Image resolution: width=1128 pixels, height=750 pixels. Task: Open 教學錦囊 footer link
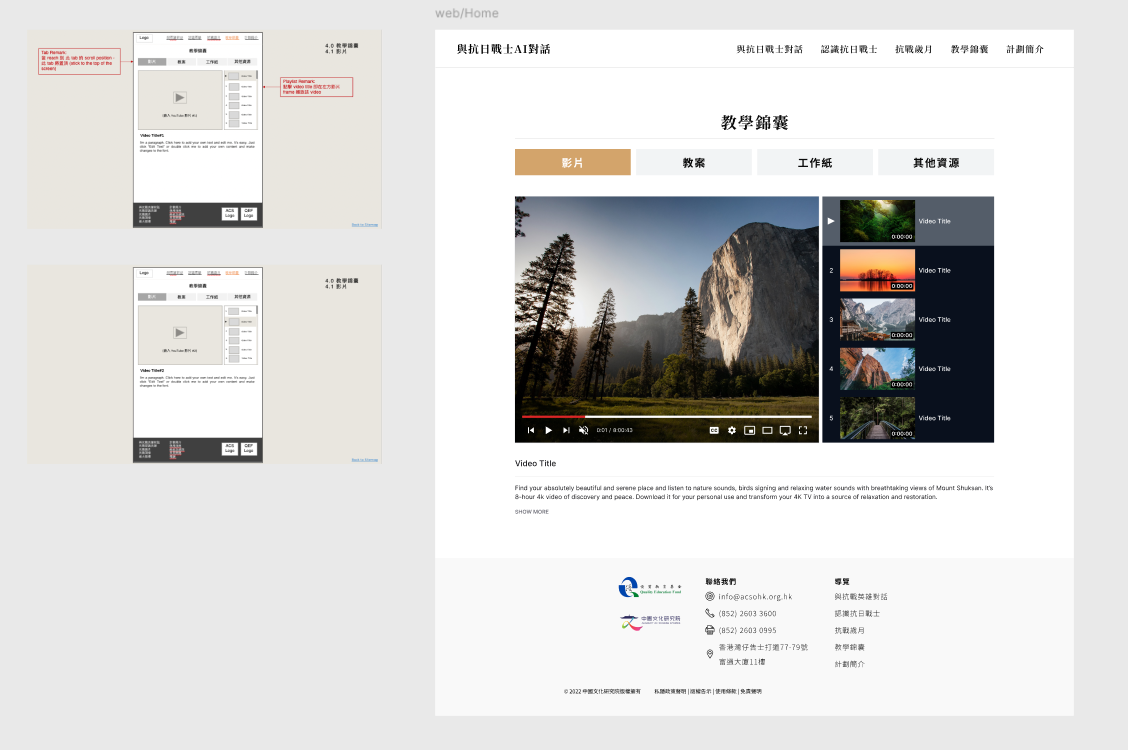(x=850, y=647)
